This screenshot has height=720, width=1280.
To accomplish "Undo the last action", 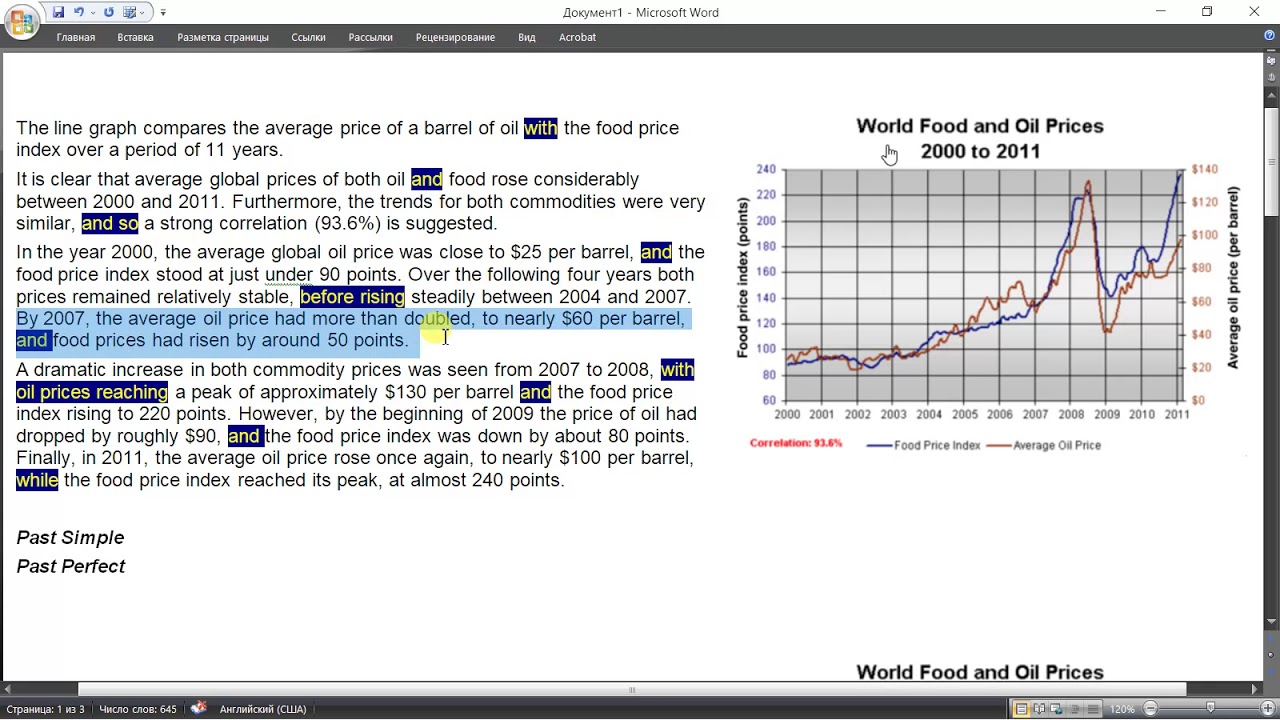I will 79,12.
